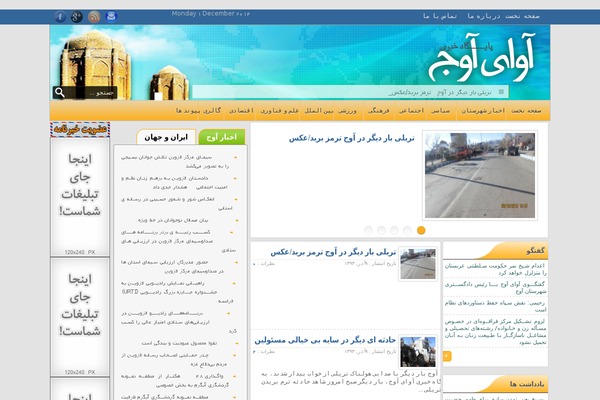600x400 pixels.
Task: Open «بیان مسائل نوجوانان در خط ویژه» list item
Action: coord(173,220)
